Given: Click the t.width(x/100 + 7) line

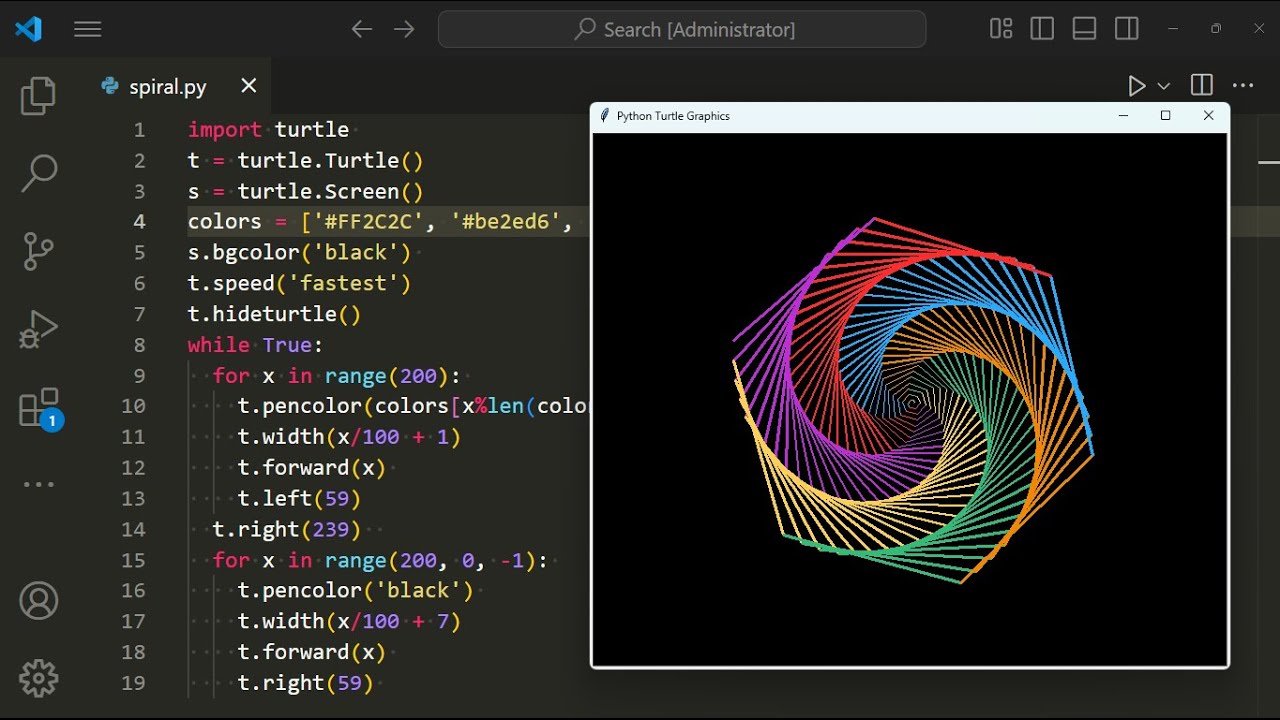Looking at the screenshot, I should [x=349, y=622].
